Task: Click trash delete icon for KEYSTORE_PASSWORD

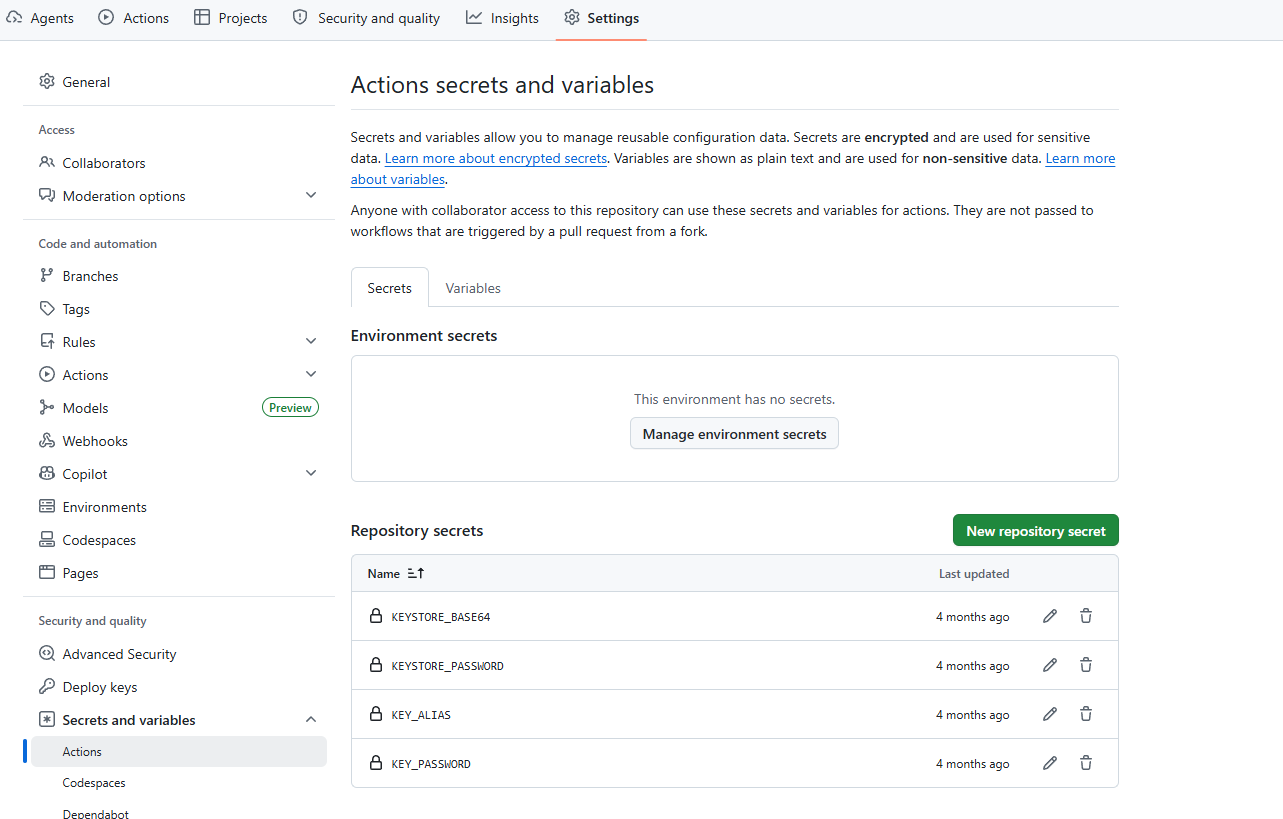Action: (1085, 665)
